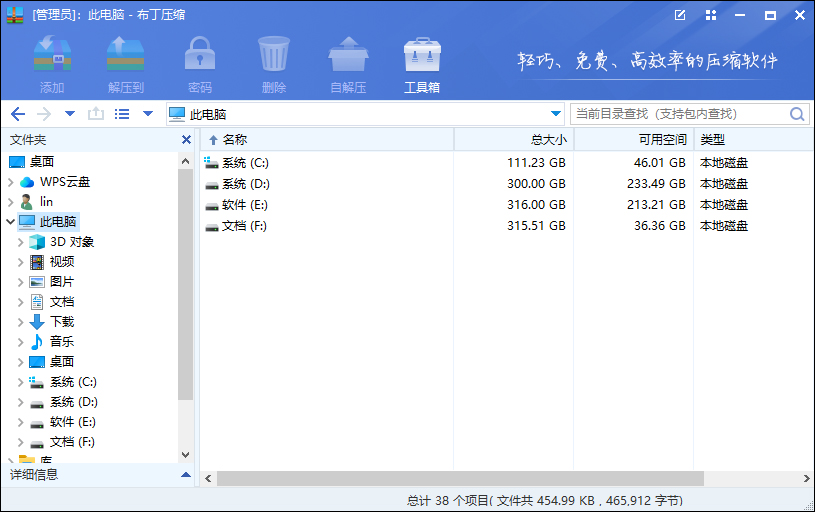Close the 文件夹 folder panel

tap(186, 139)
